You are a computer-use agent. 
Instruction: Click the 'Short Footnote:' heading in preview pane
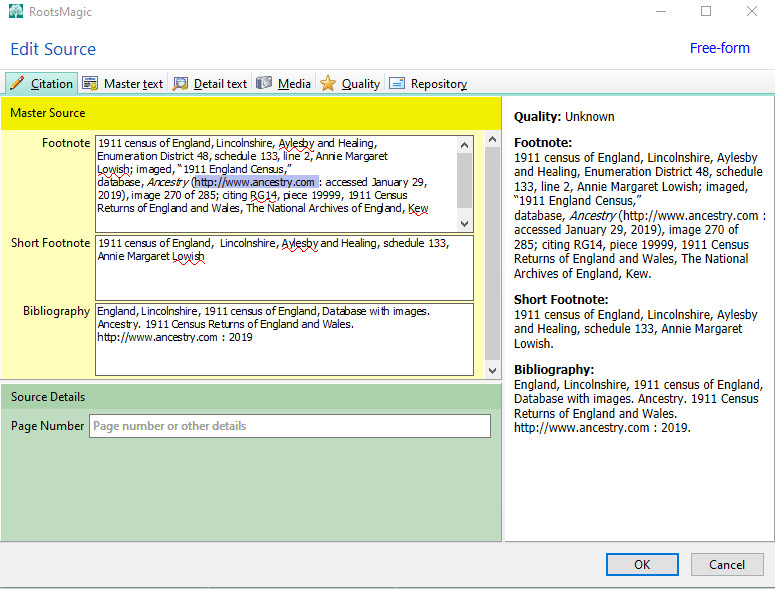click(x=561, y=299)
